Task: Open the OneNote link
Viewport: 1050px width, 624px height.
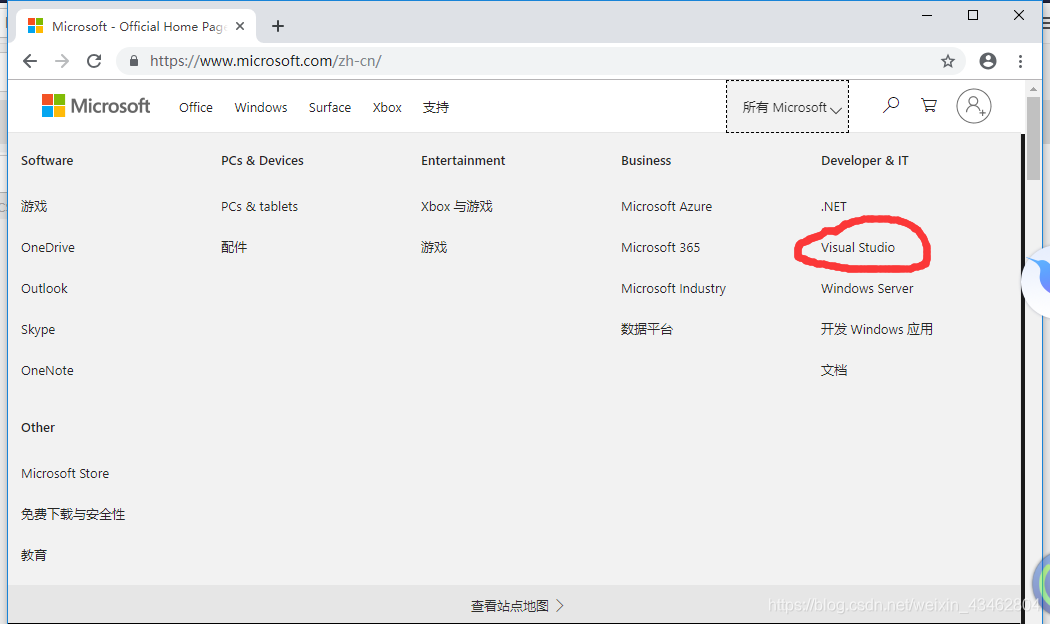Action: [47, 370]
